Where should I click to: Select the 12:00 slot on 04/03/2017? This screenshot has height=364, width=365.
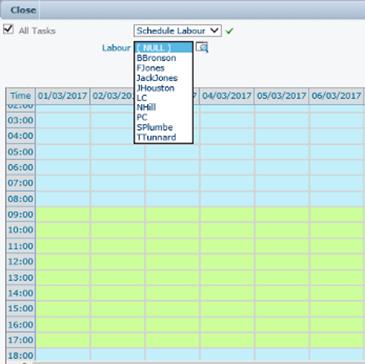pyautogui.click(x=227, y=262)
